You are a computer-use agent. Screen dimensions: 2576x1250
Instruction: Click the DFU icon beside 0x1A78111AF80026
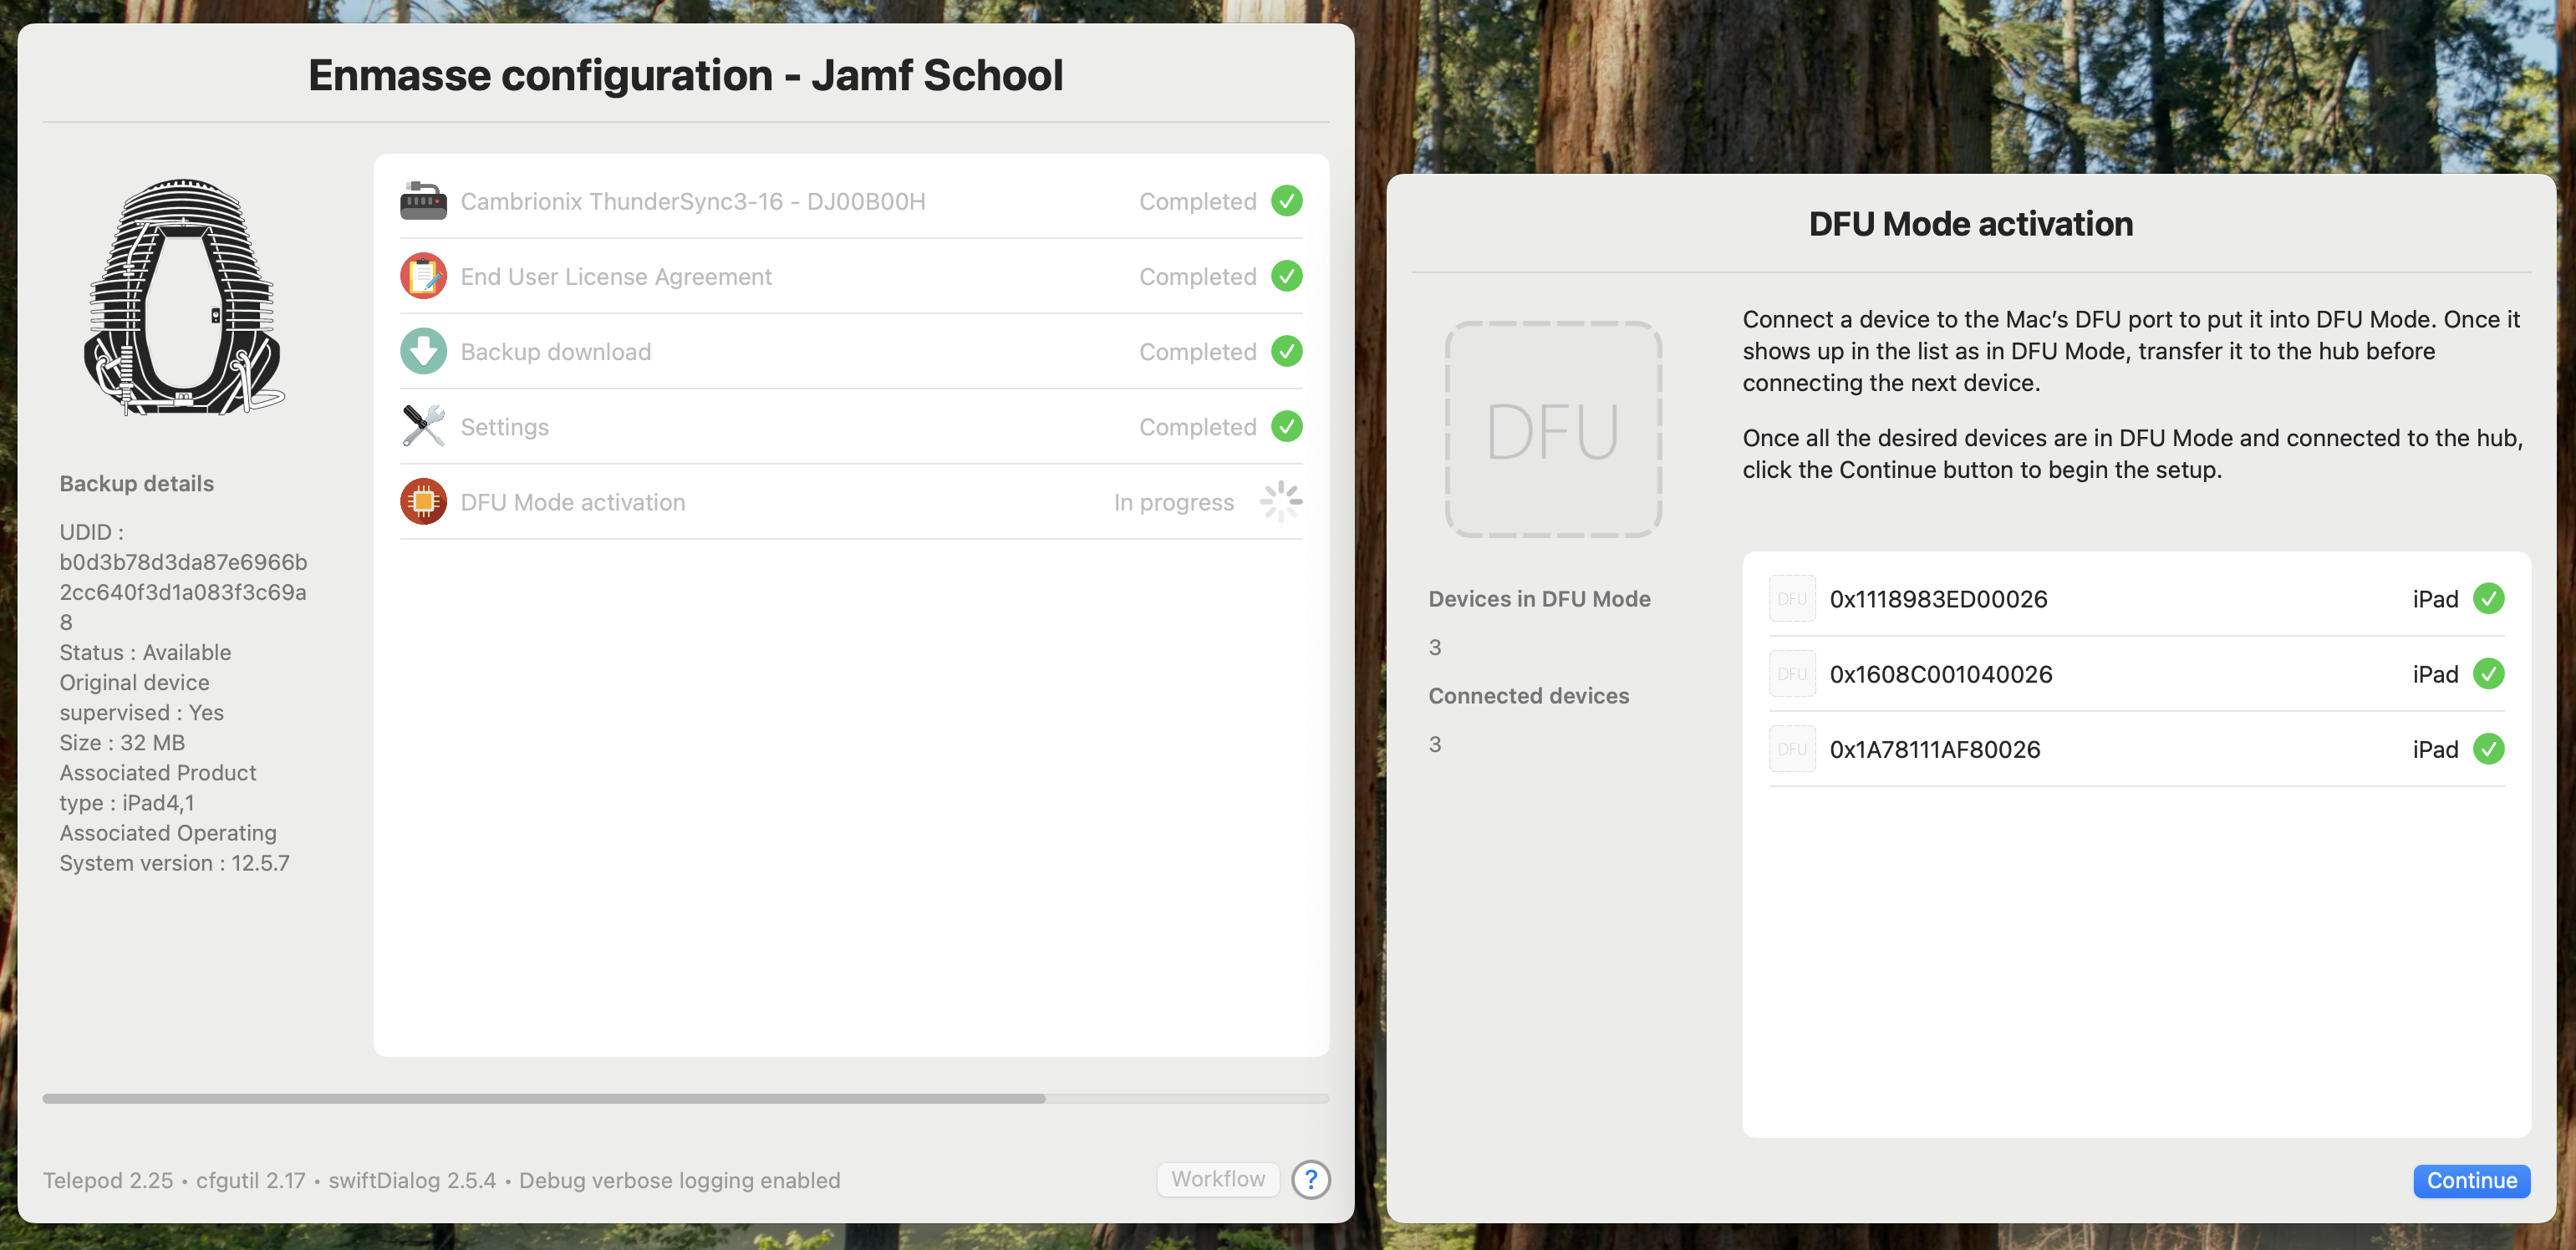1792,749
